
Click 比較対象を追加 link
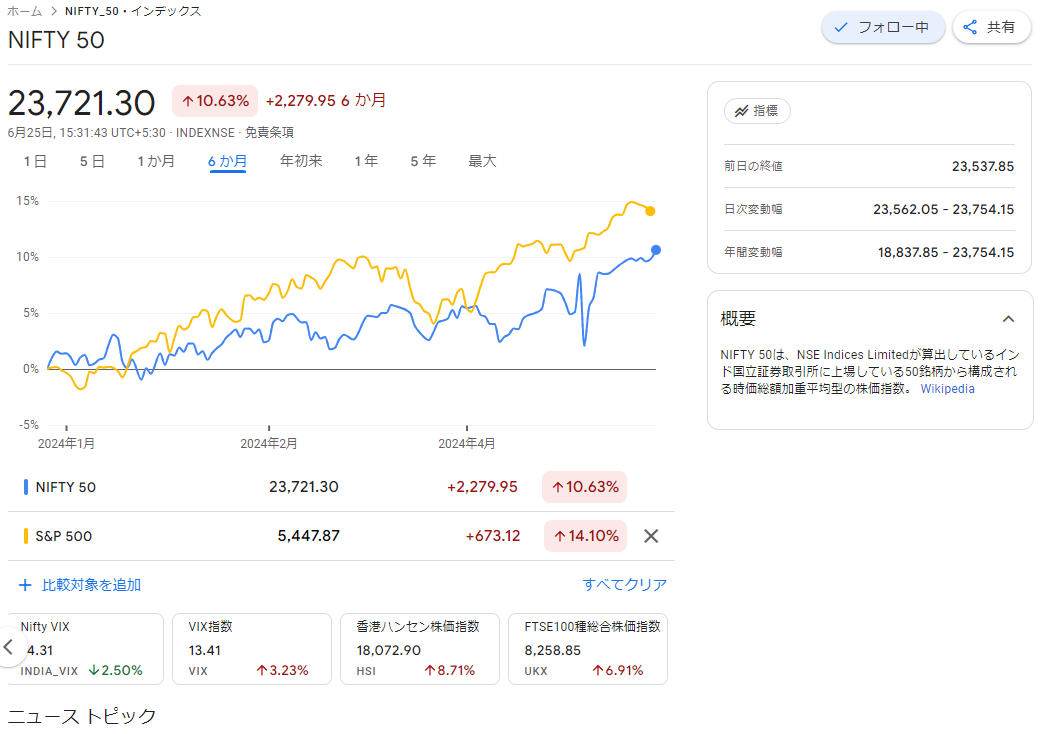coord(80,585)
